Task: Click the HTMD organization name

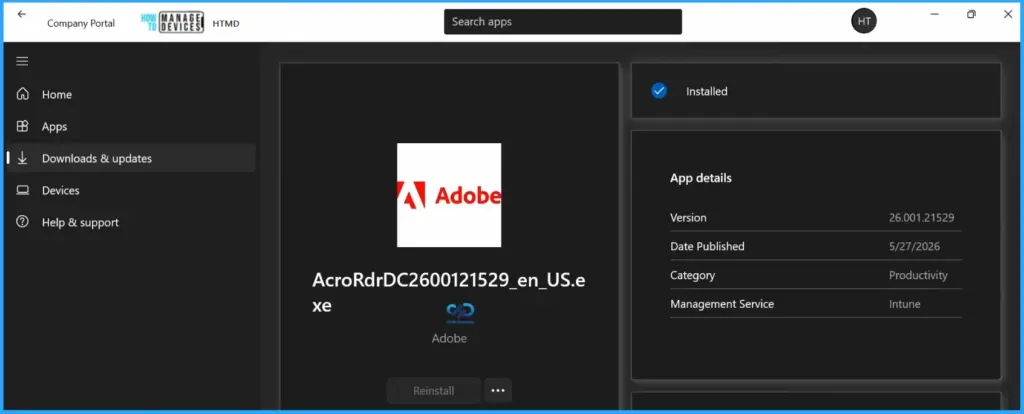Action: click(x=226, y=23)
